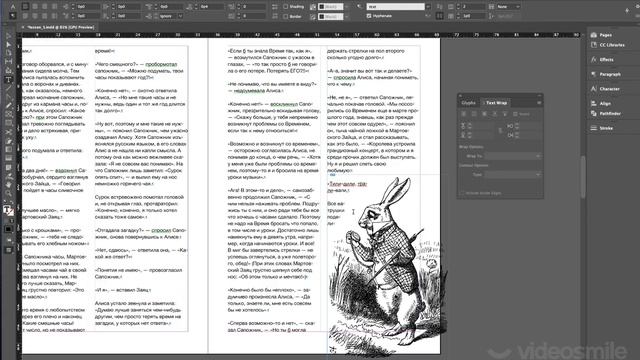Image resolution: width=640 pixels, height=360 pixels.
Task: Switch to the Glyphs tab
Action: tap(469, 103)
